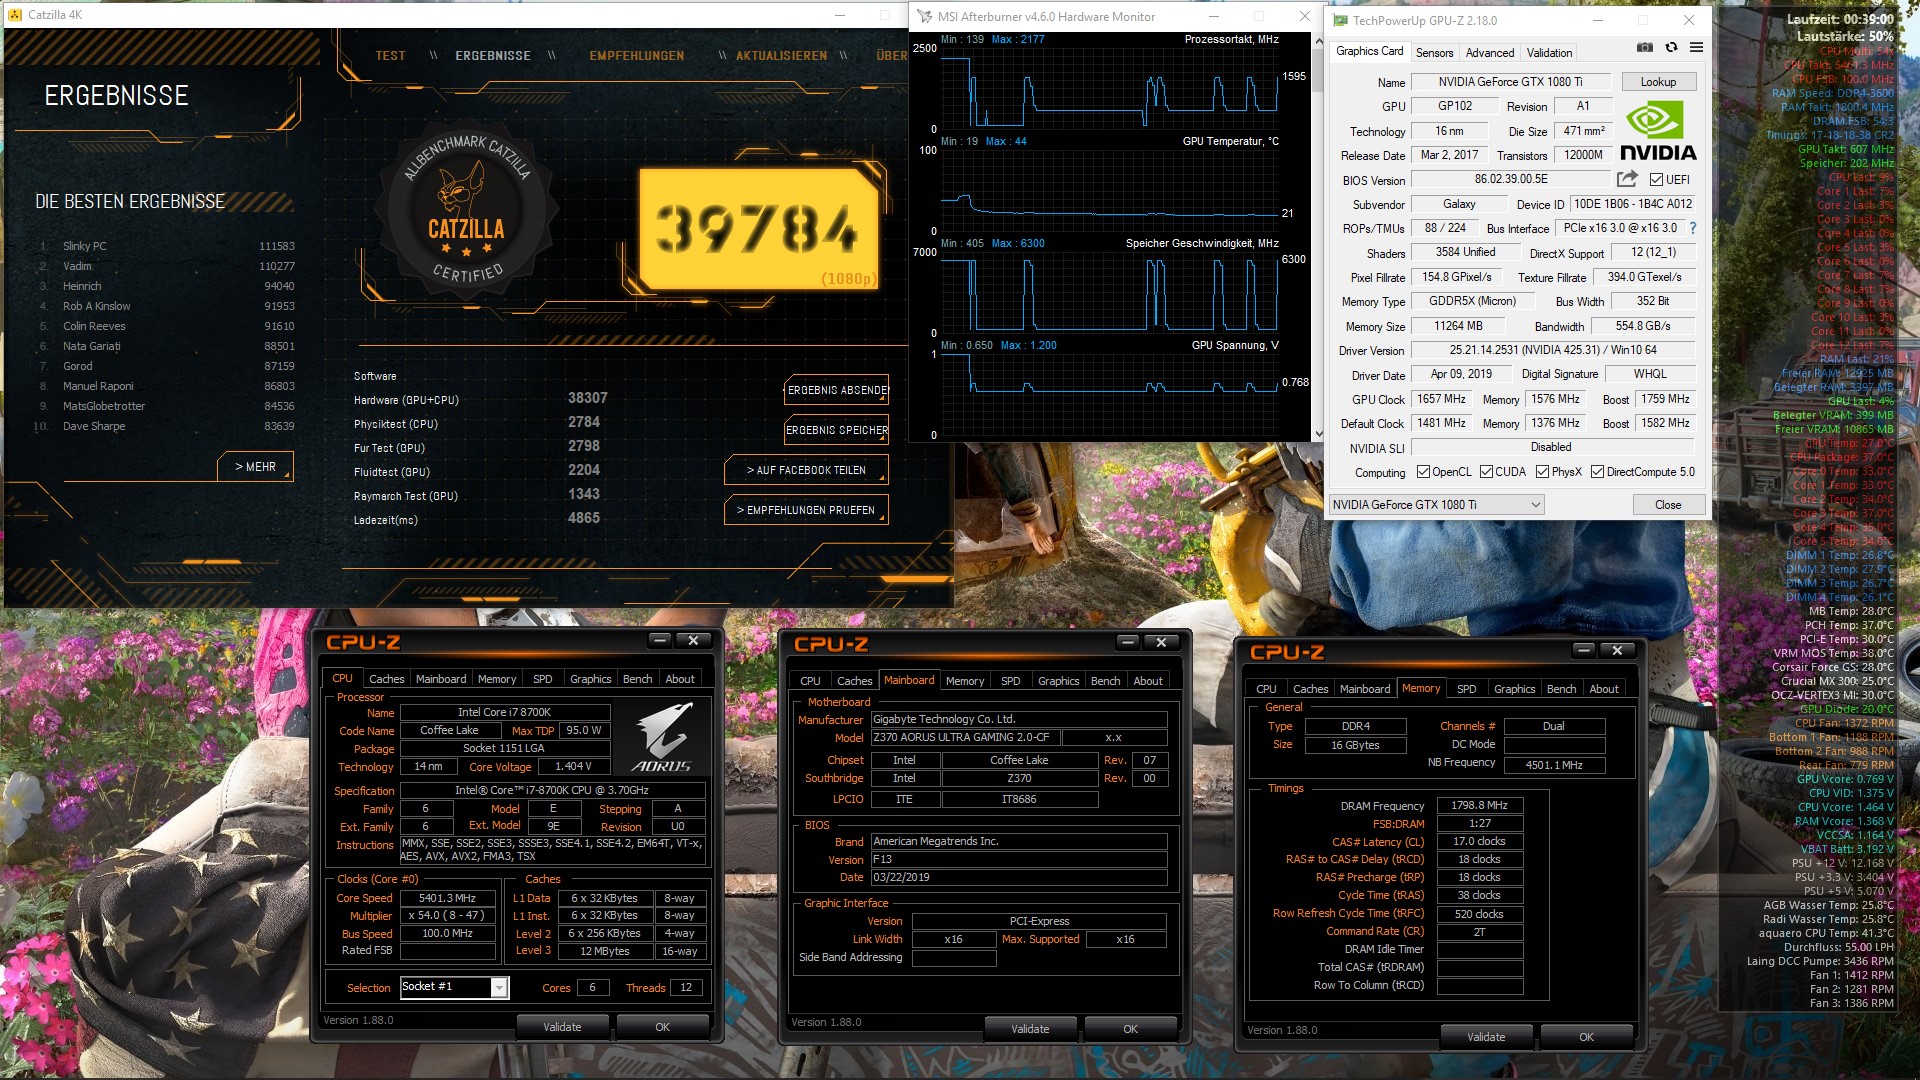Viewport: 1920px width, 1080px height.
Task: Click the 39784 score display
Action: (x=758, y=229)
